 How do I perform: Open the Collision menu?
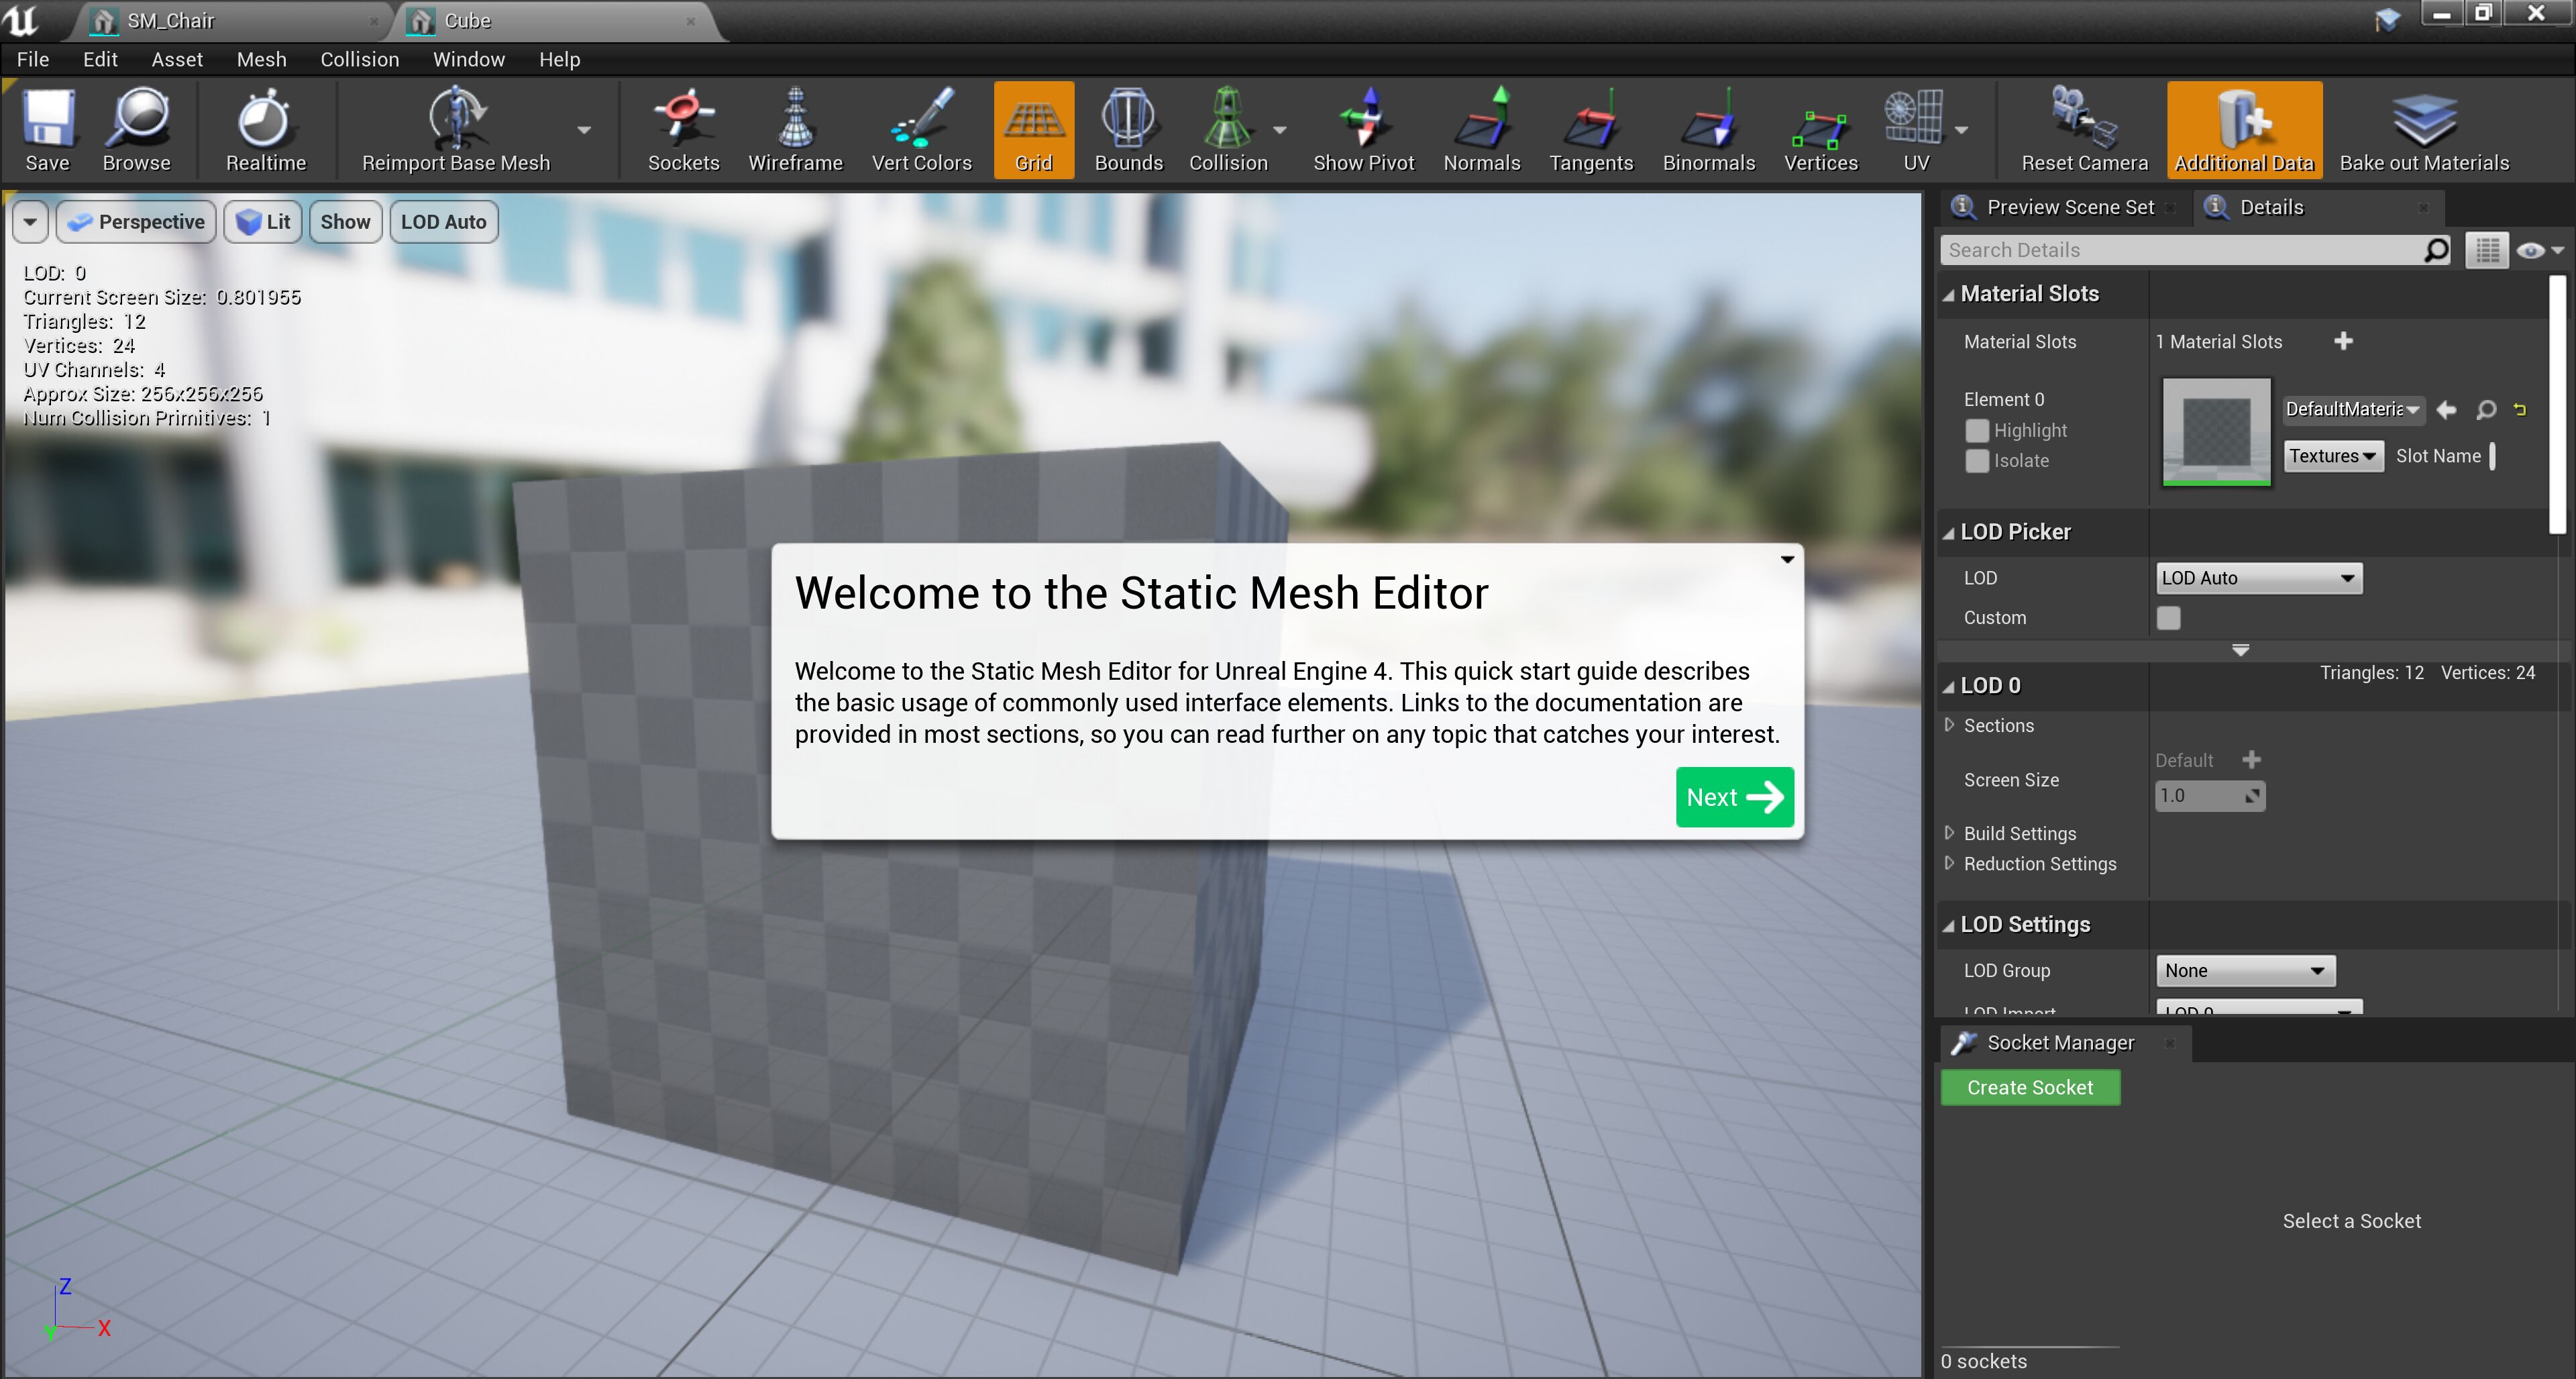coord(359,59)
